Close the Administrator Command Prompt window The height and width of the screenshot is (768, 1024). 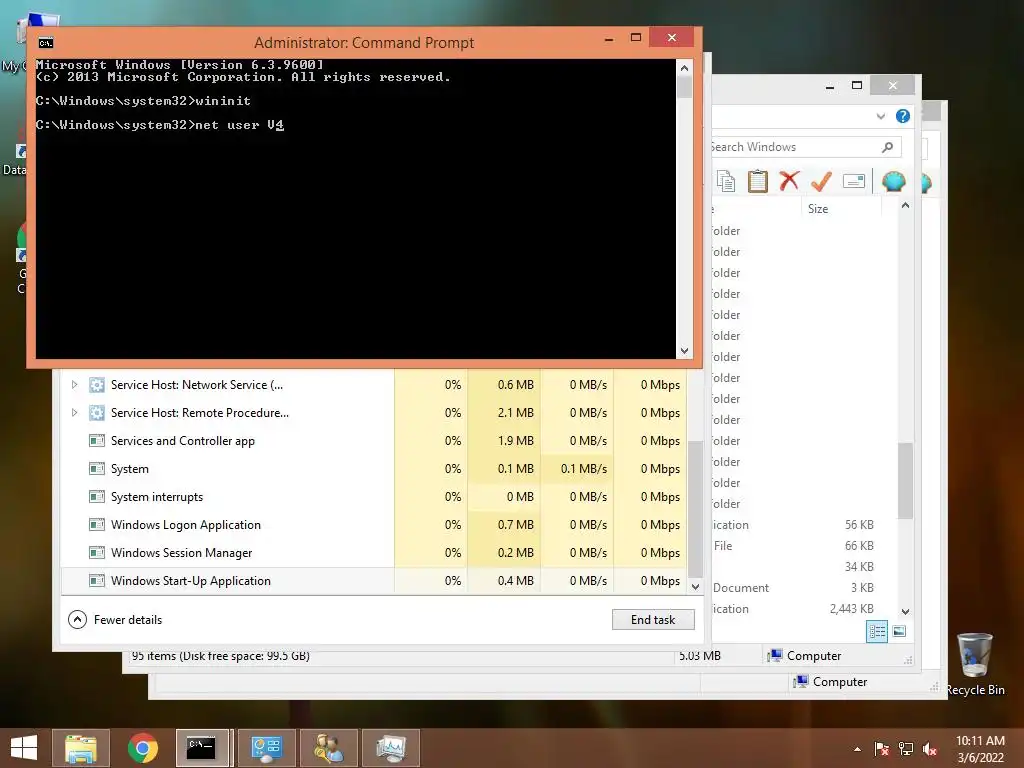pos(671,38)
